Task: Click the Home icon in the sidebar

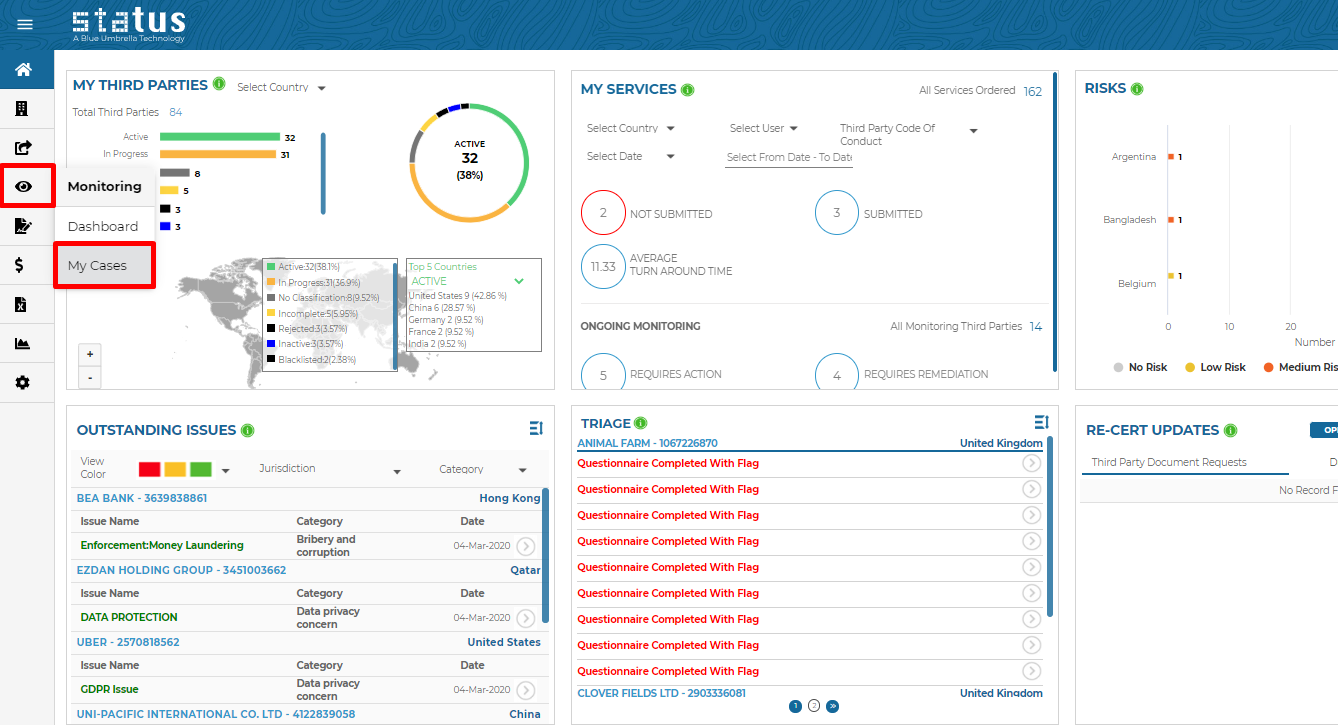Action: coord(23,70)
